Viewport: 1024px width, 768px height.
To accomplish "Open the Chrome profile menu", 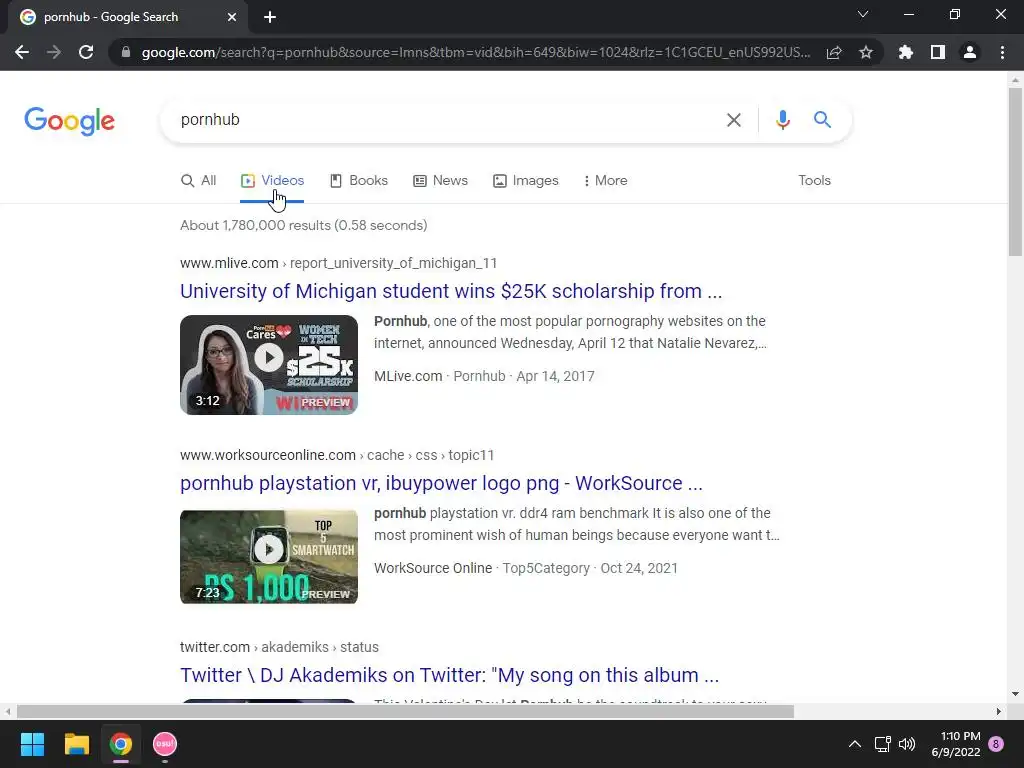I will point(970,52).
